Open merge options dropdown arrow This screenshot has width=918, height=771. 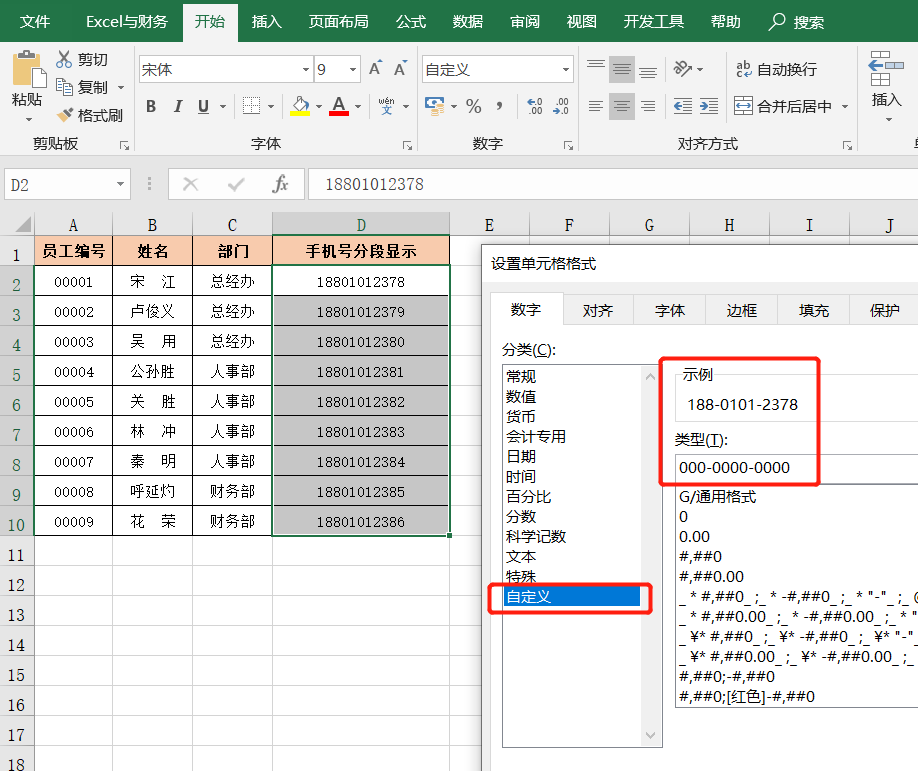point(845,107)
